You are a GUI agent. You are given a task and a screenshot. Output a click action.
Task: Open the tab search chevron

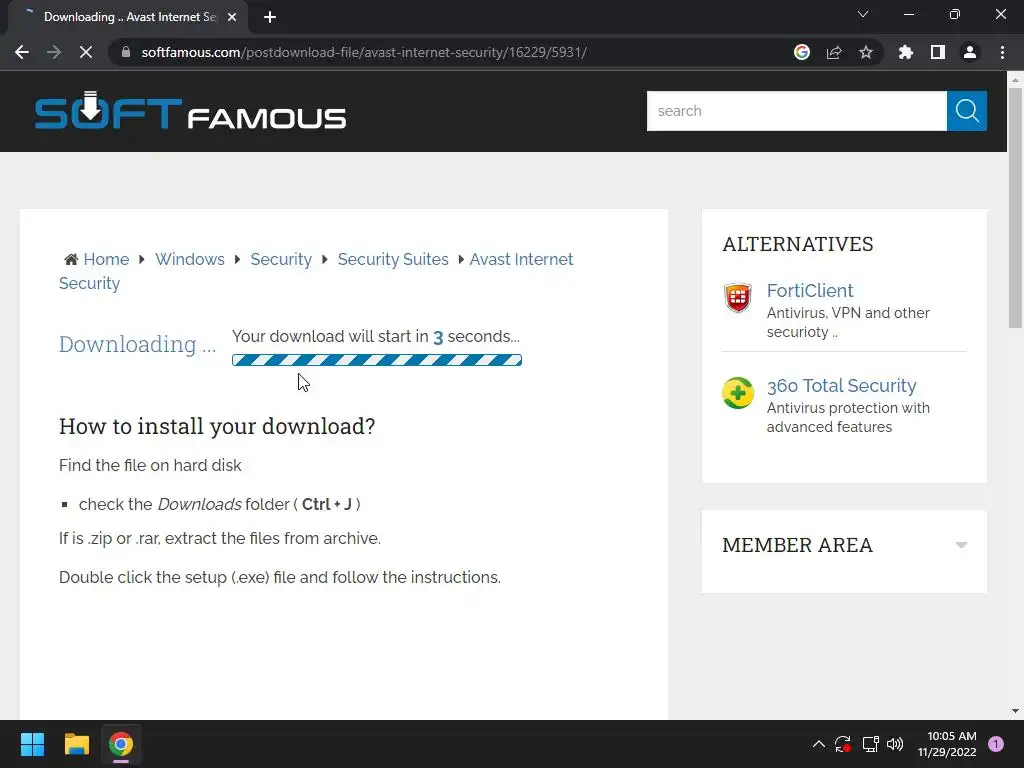pyautogui.click(x=863, y=14)
